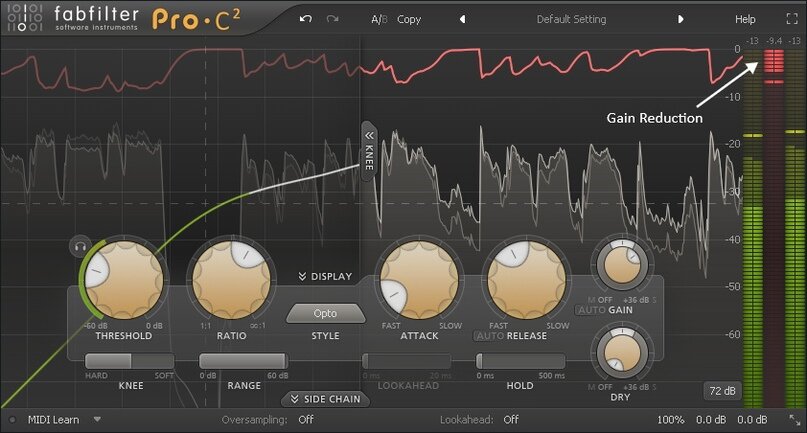Click the Pro-C 2 product logo
Screen dimensions: 807x433
196,20
